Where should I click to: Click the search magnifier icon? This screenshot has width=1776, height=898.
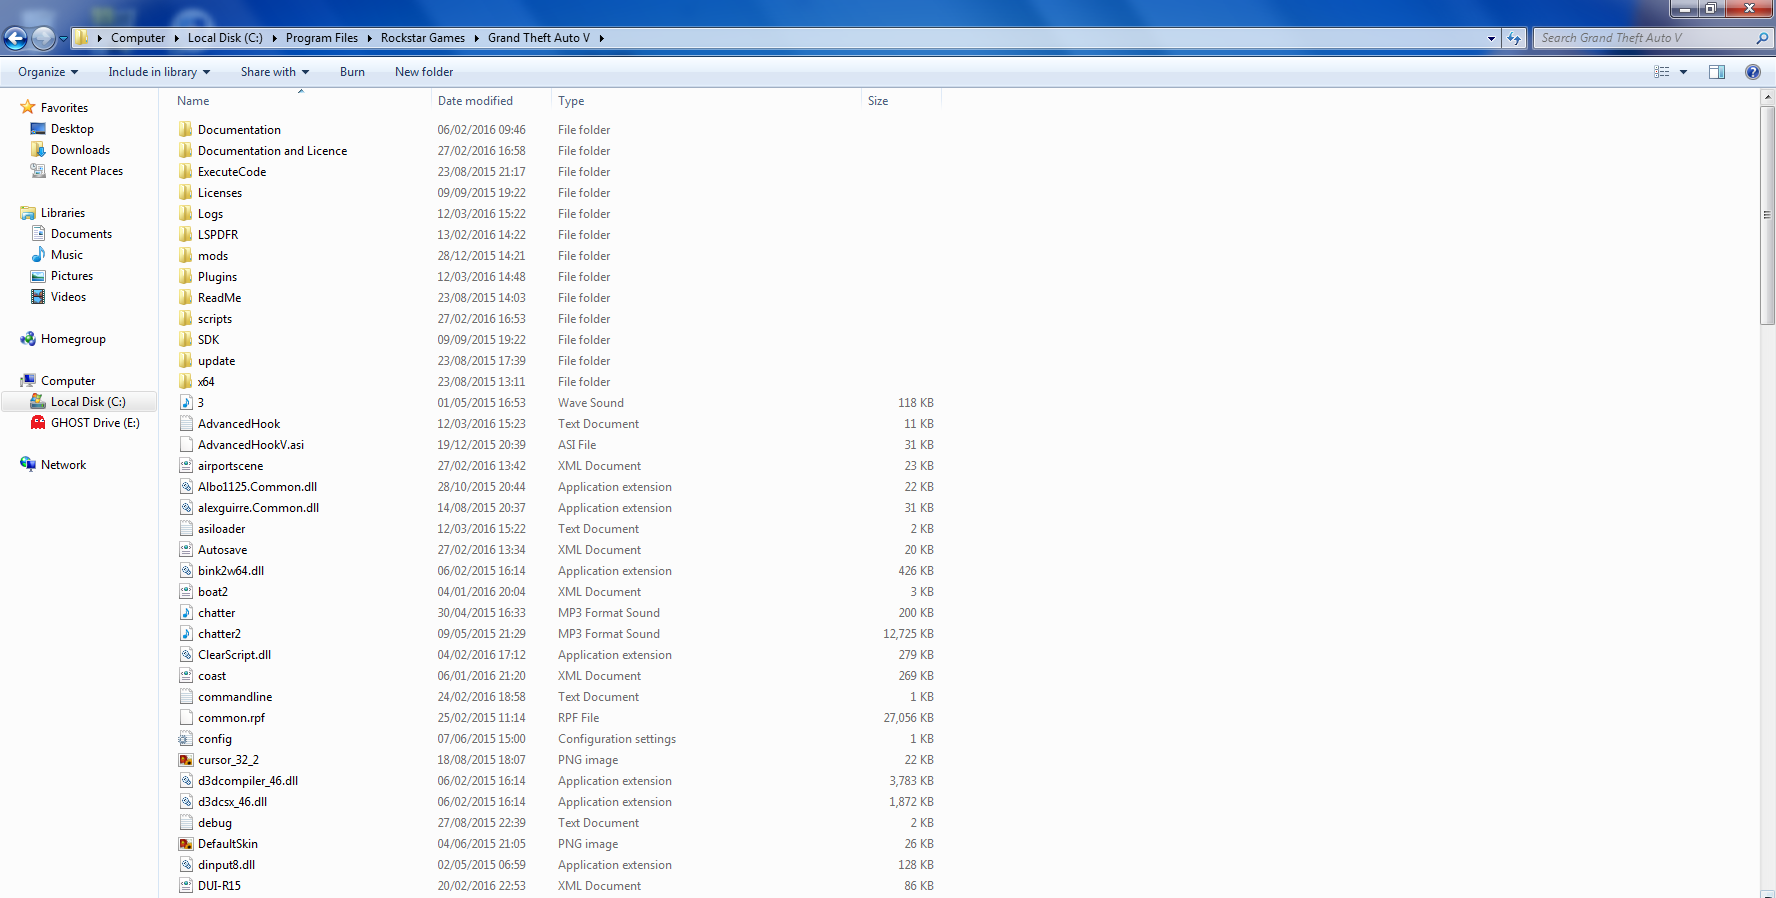point(1762,38)
